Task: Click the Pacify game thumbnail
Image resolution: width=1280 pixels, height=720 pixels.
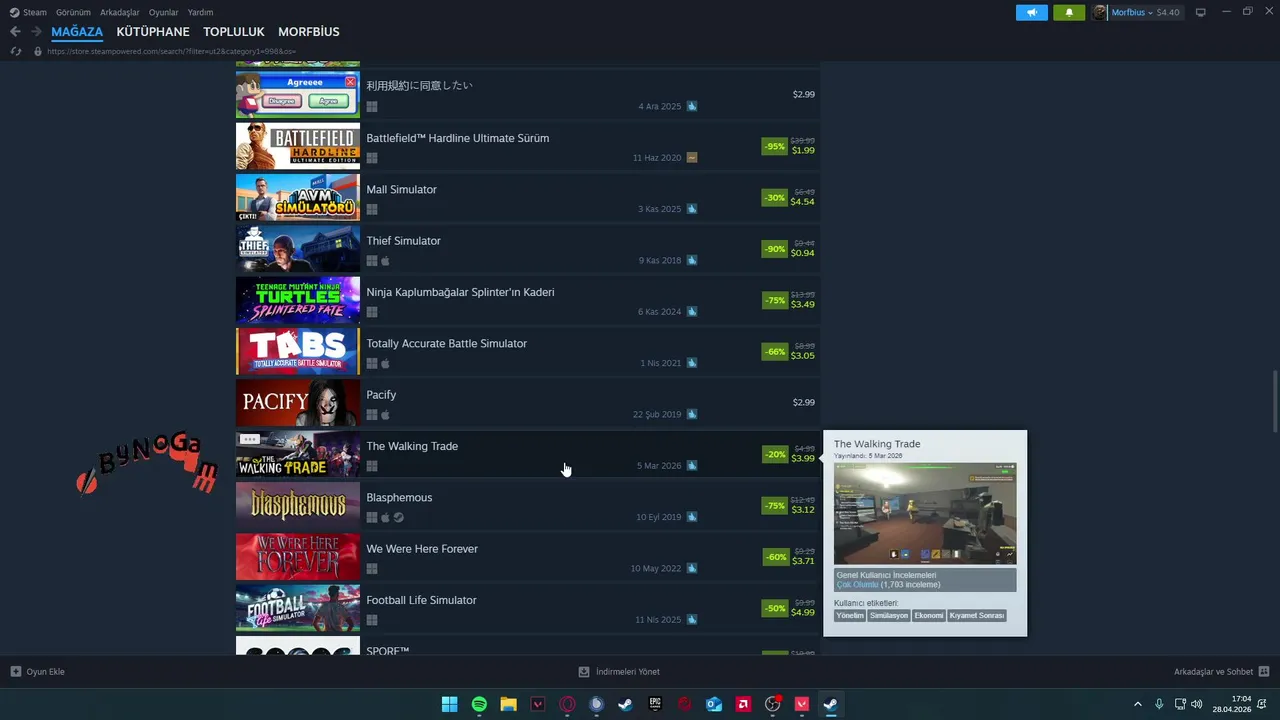Action: (298, 403)
